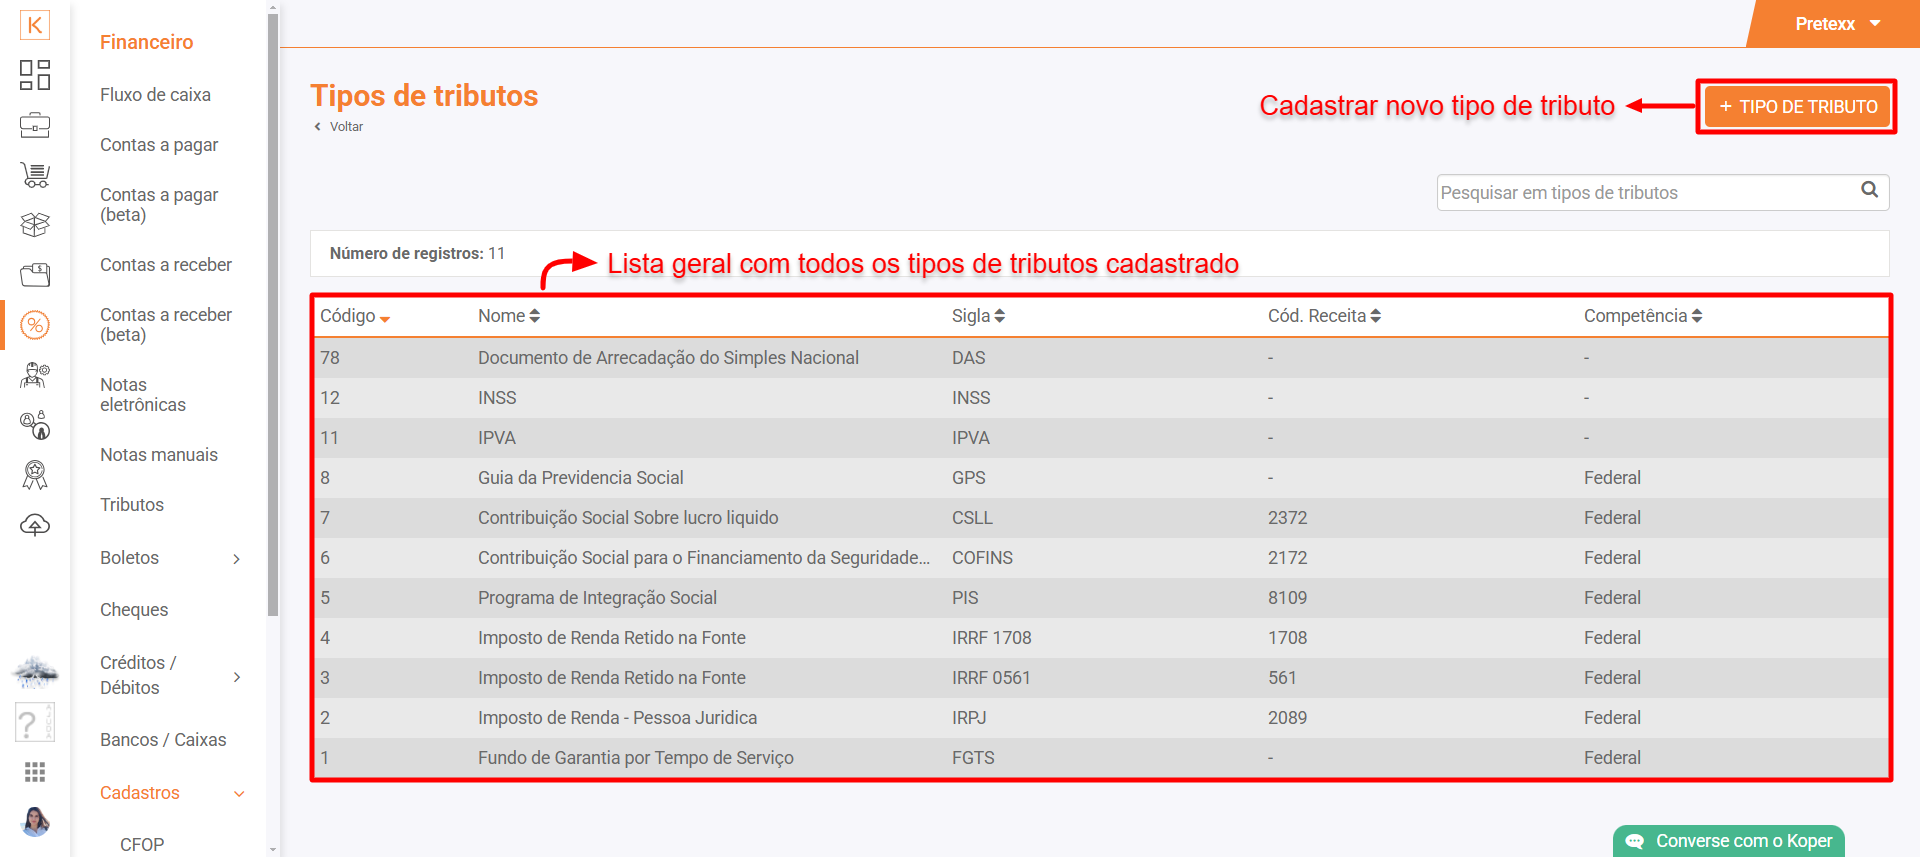Screen dimensions: 1920x857
Task: Open the award ribbon icon in sidebar
Action: click(x=35, y=475)
